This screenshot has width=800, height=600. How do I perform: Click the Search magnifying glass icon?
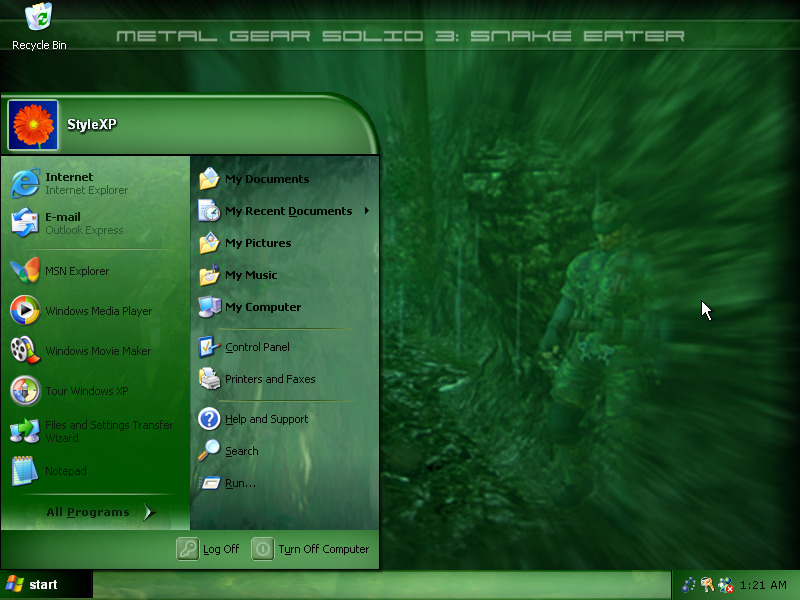[x=209, y=451]
